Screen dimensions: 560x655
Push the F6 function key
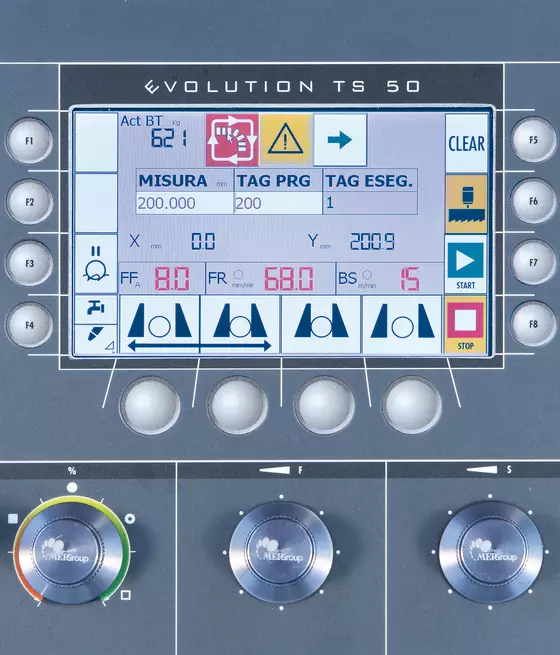[533, 201]
